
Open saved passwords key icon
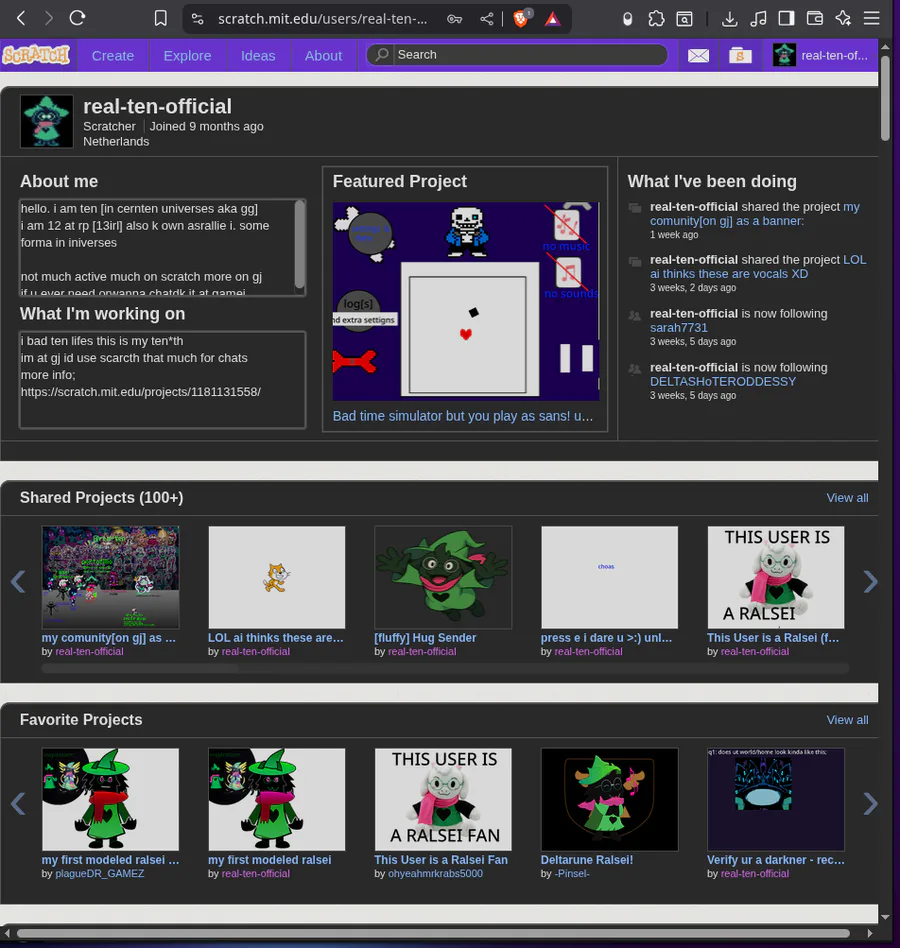[x=455, y=19]
